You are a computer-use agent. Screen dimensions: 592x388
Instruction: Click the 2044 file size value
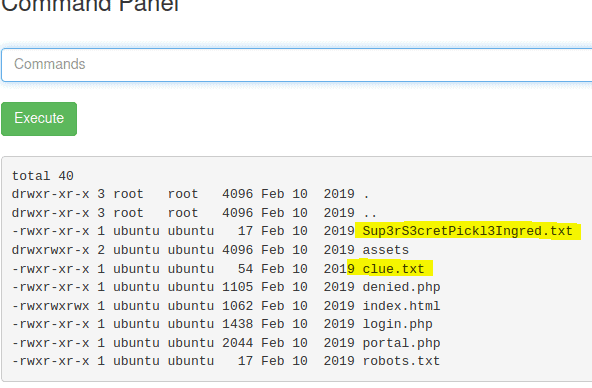click(x=237, y=343)
